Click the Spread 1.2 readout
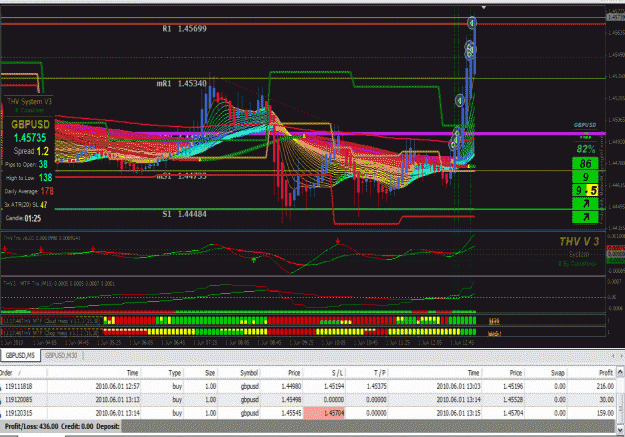The image size is (625, 437). tap(31, 151)
